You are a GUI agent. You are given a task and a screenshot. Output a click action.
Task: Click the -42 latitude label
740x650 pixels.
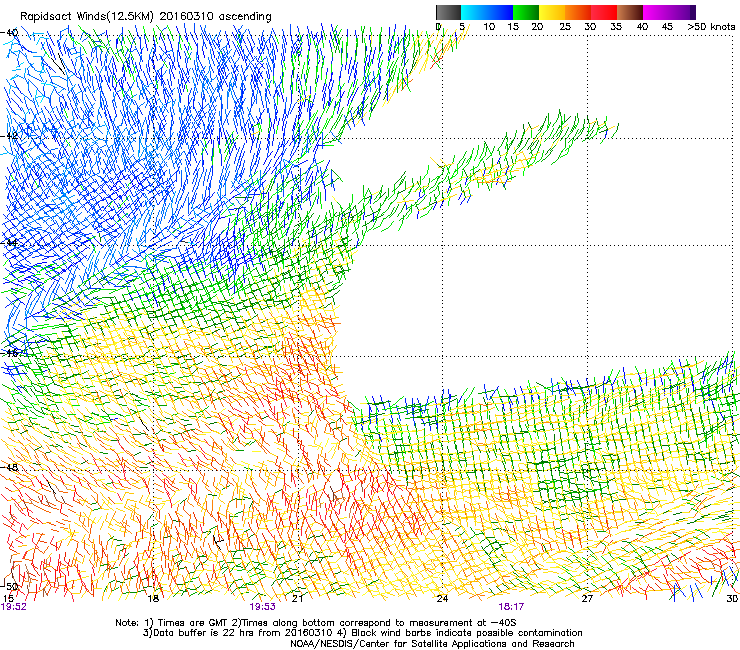pos(9,135)
